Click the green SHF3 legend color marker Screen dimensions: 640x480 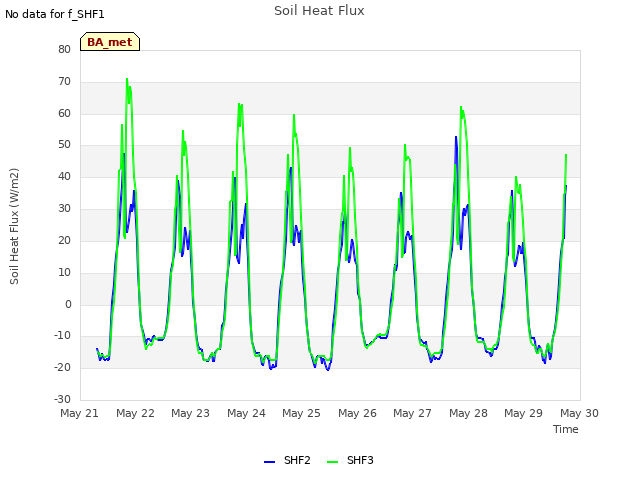[x=332, y=462]
